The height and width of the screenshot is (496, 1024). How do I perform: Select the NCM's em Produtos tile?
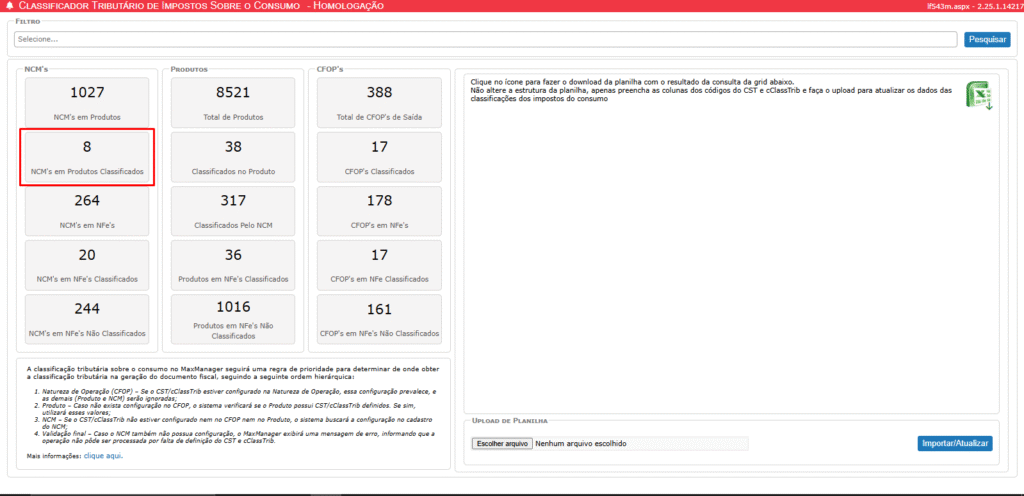[x=87, y=101]
